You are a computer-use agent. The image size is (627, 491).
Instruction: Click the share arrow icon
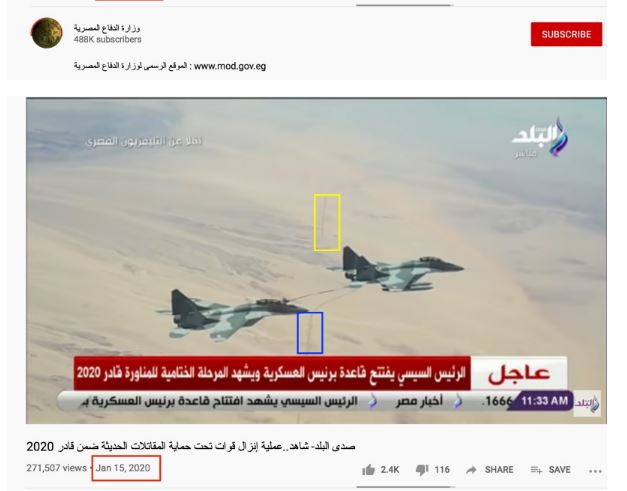click(x=471, y=470)
